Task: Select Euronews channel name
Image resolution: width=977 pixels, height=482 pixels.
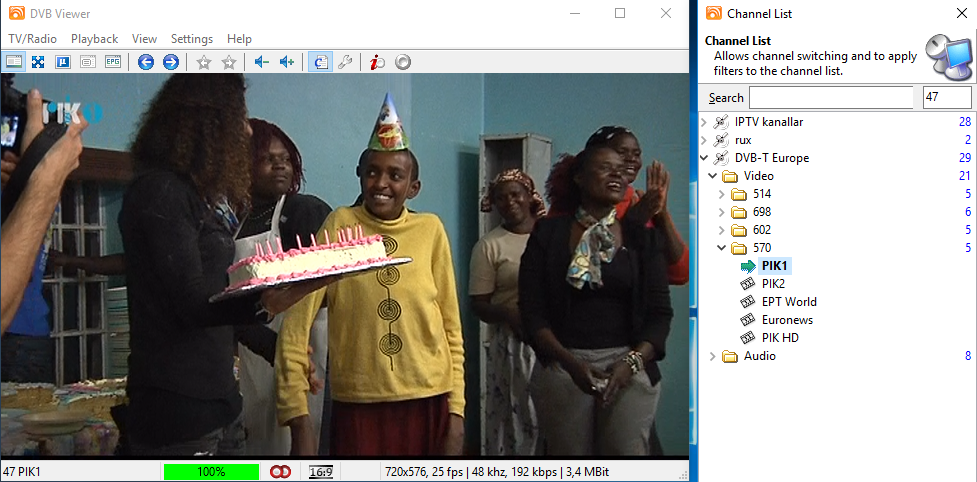Action: click(x=787, y=320)
